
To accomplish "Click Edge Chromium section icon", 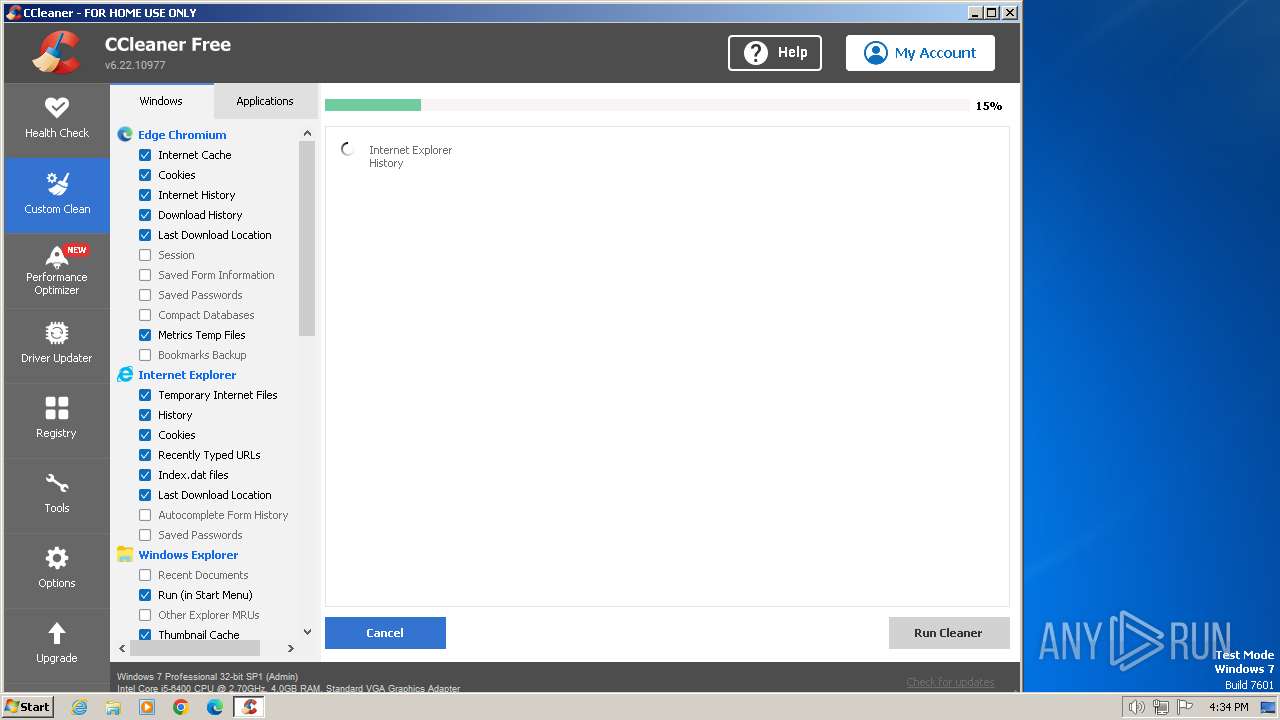I will click(125, 134).
